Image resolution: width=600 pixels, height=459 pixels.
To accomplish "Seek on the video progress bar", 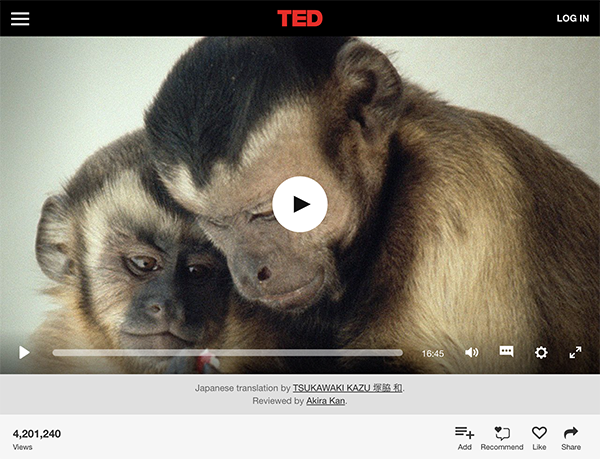I will (x=227, y=353).
